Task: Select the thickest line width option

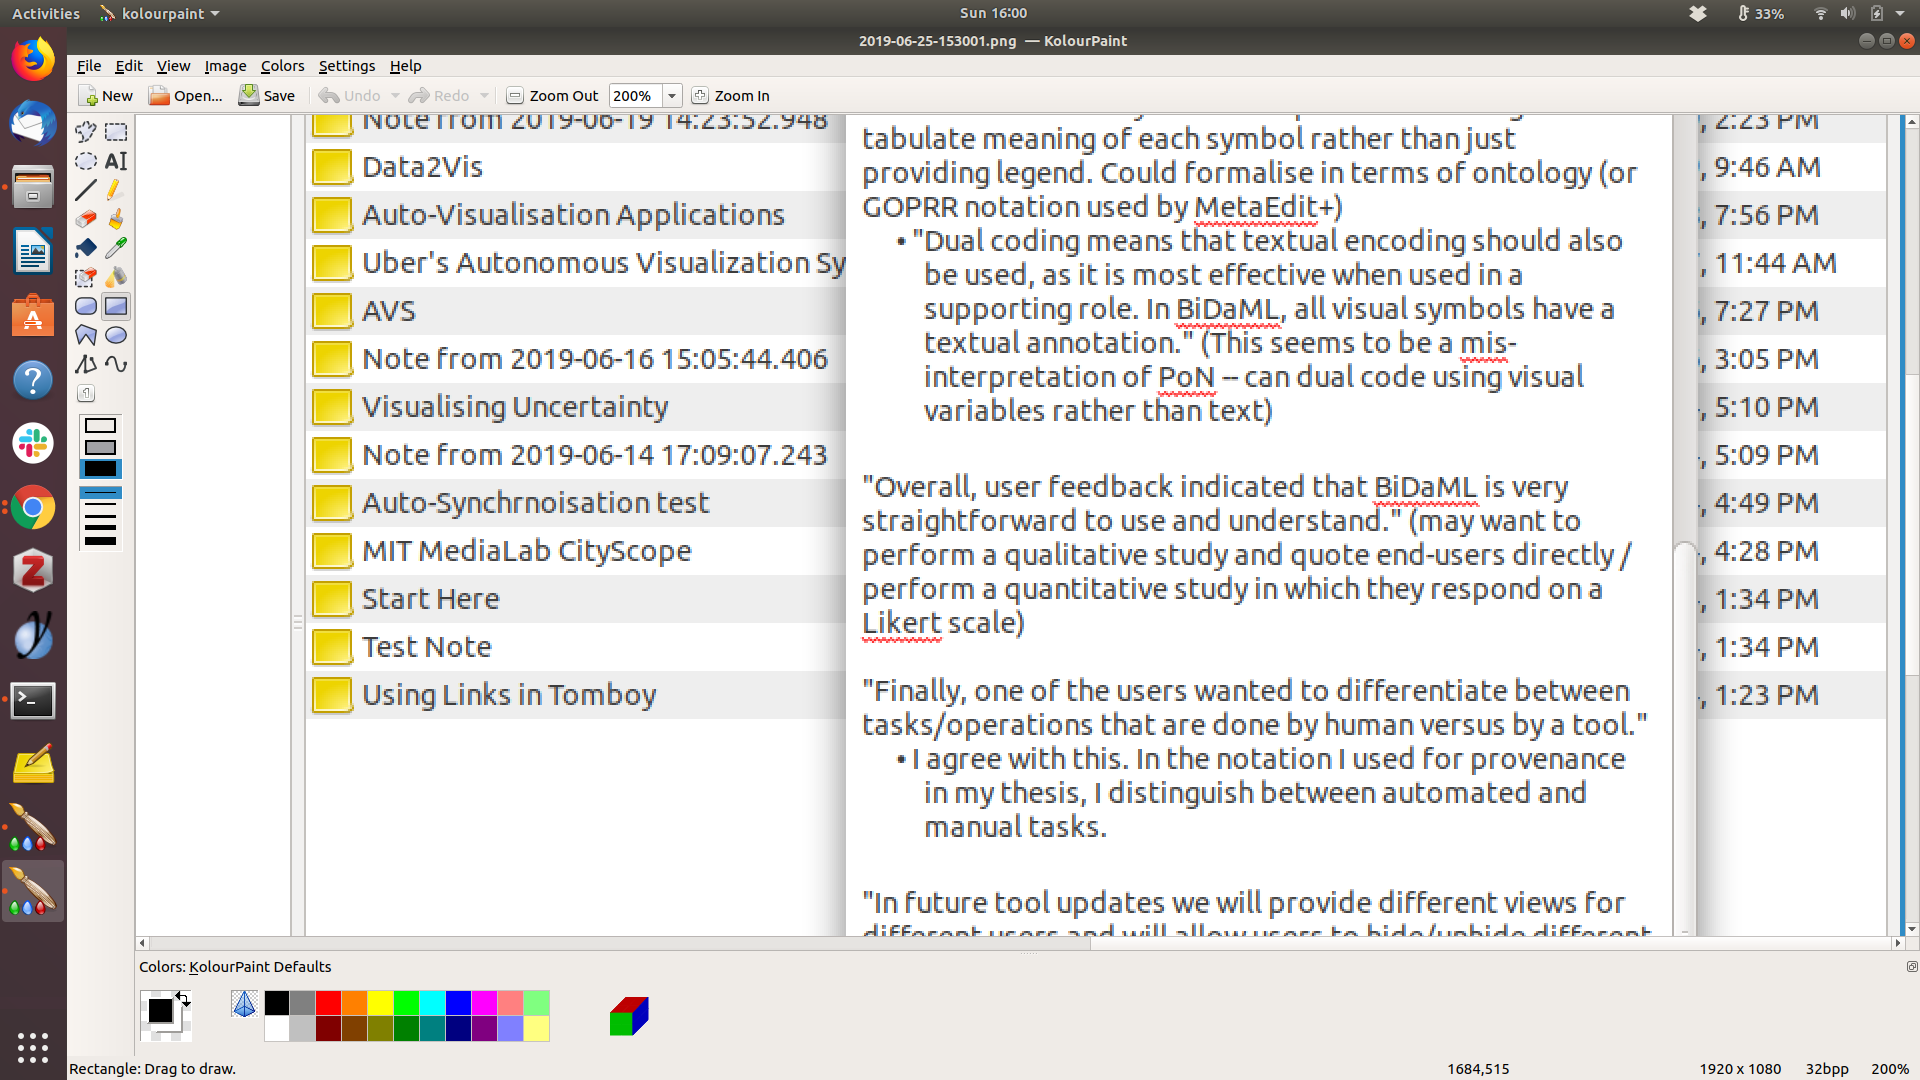Action: (100, 541)
